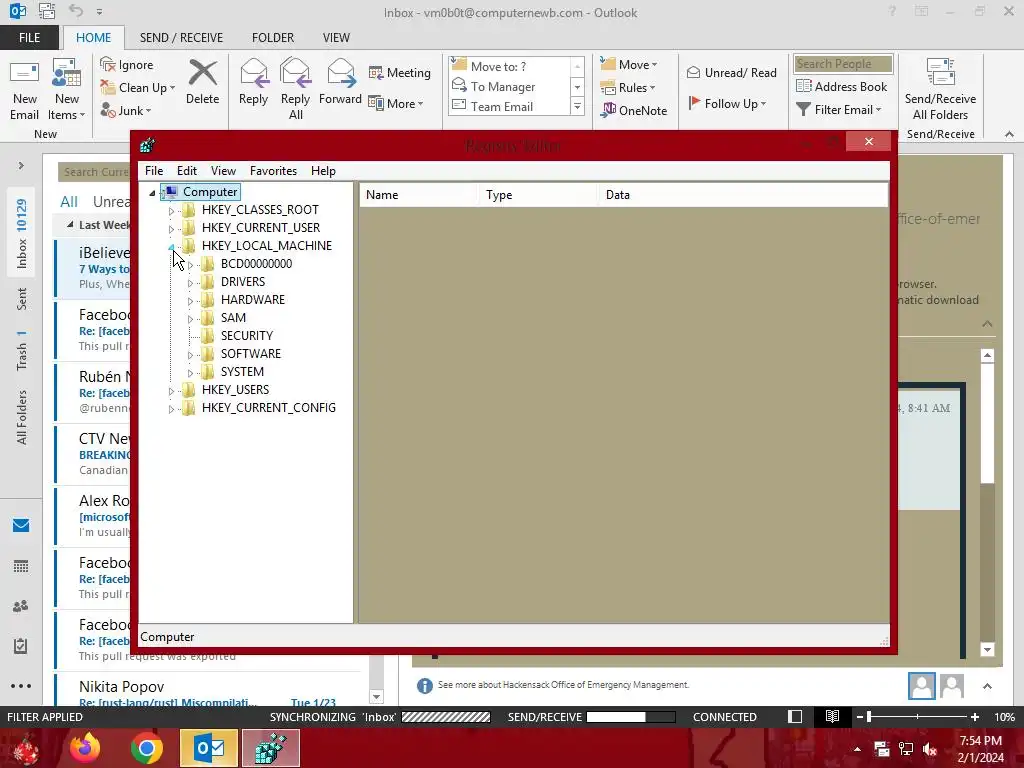Open Registry Editor Favorites menu
Screen dimensions: 1024x768
274,170
